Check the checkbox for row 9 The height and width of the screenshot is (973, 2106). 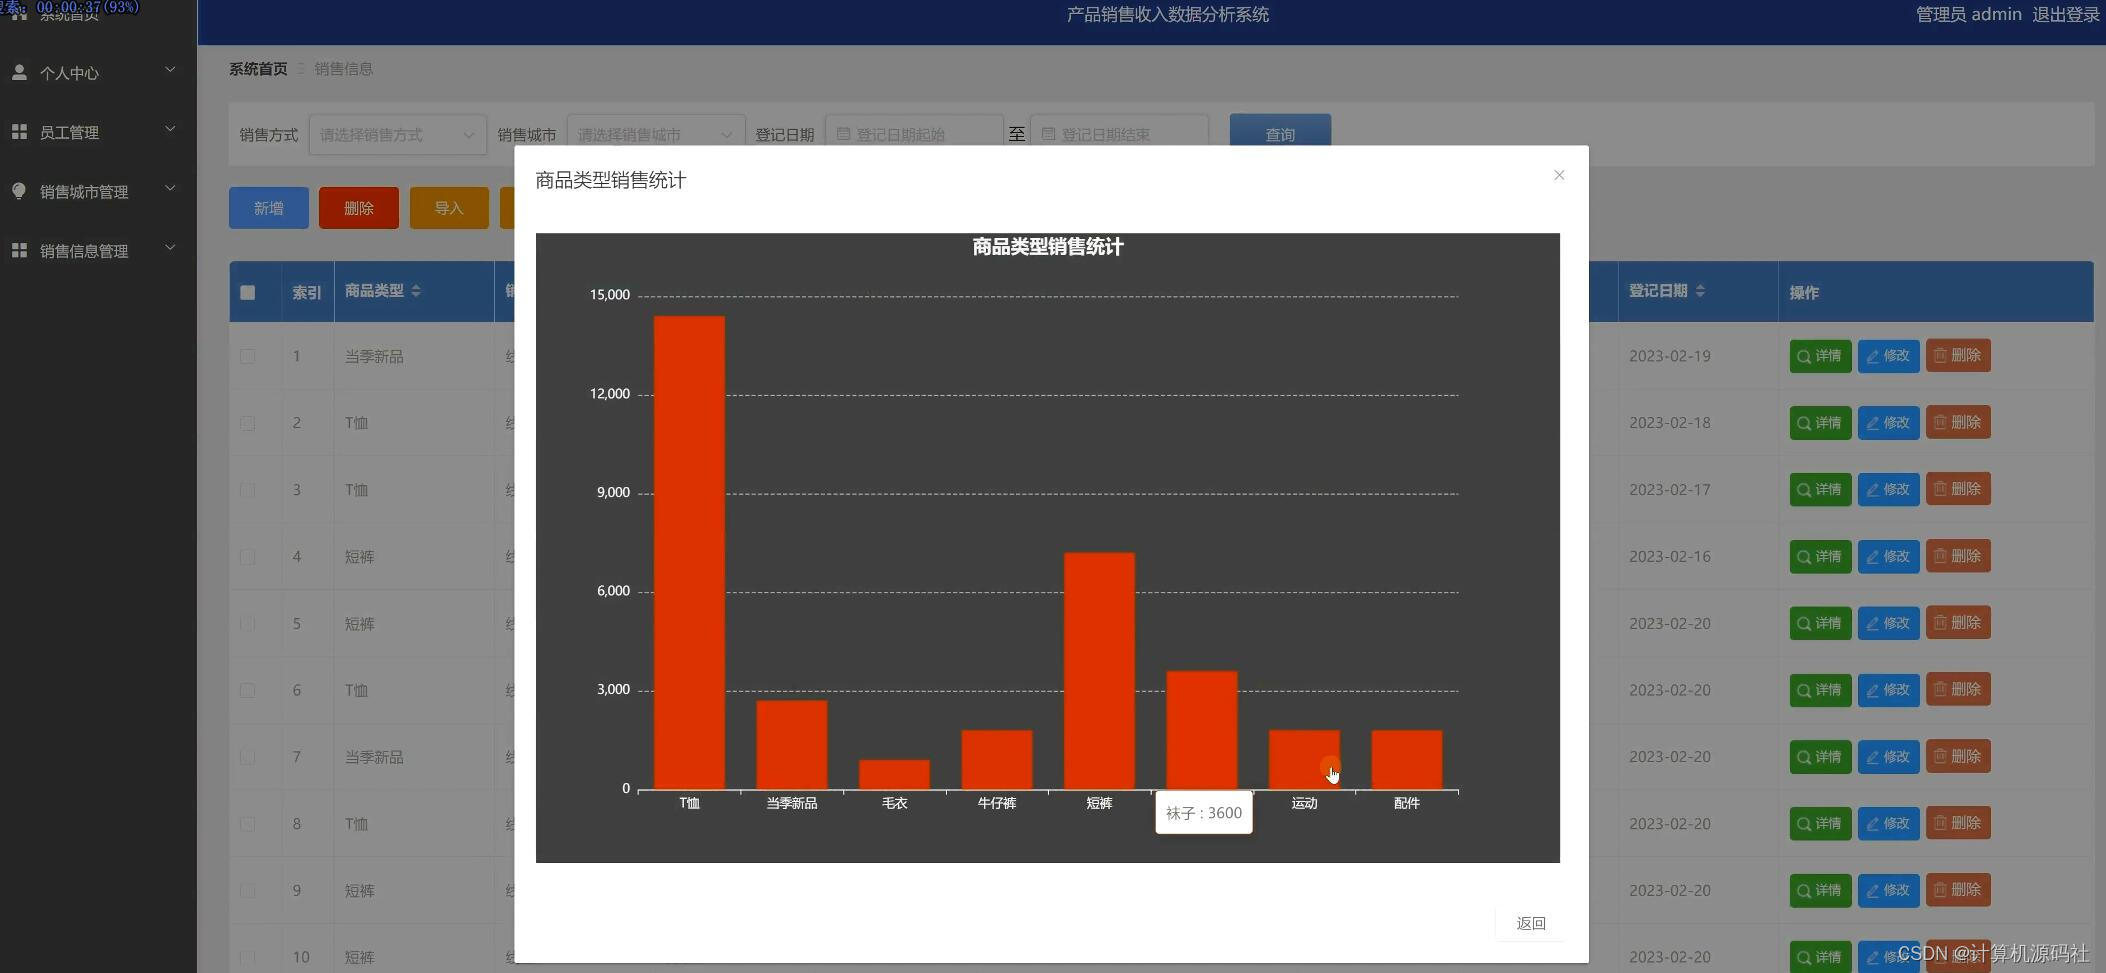coord(248,891)
